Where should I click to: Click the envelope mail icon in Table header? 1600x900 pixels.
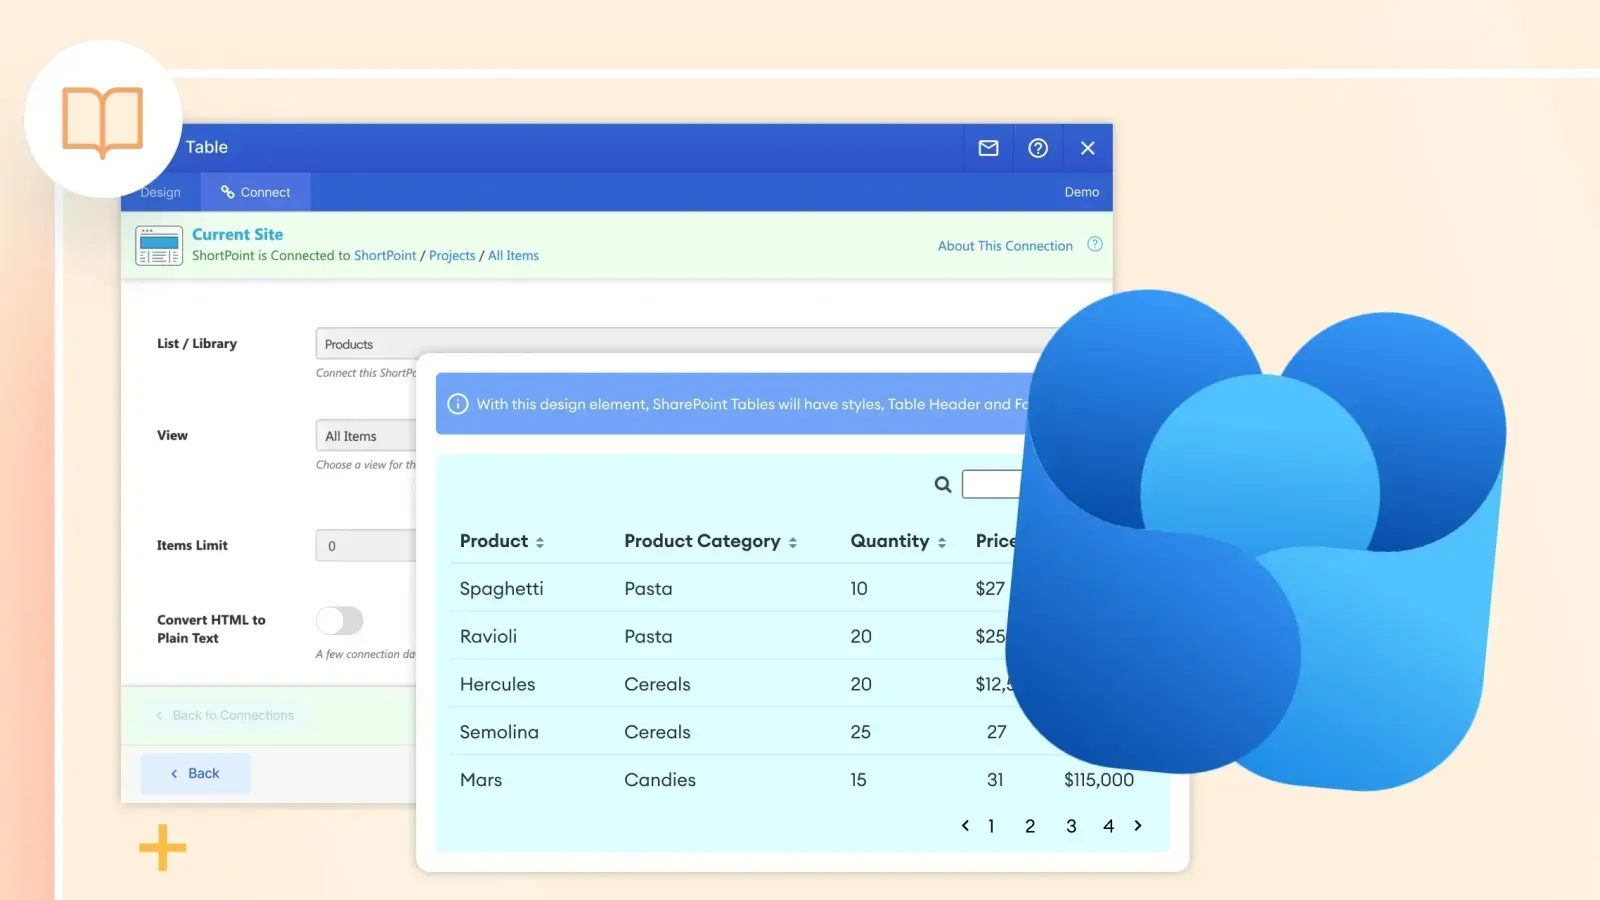(x=988, y=148)
